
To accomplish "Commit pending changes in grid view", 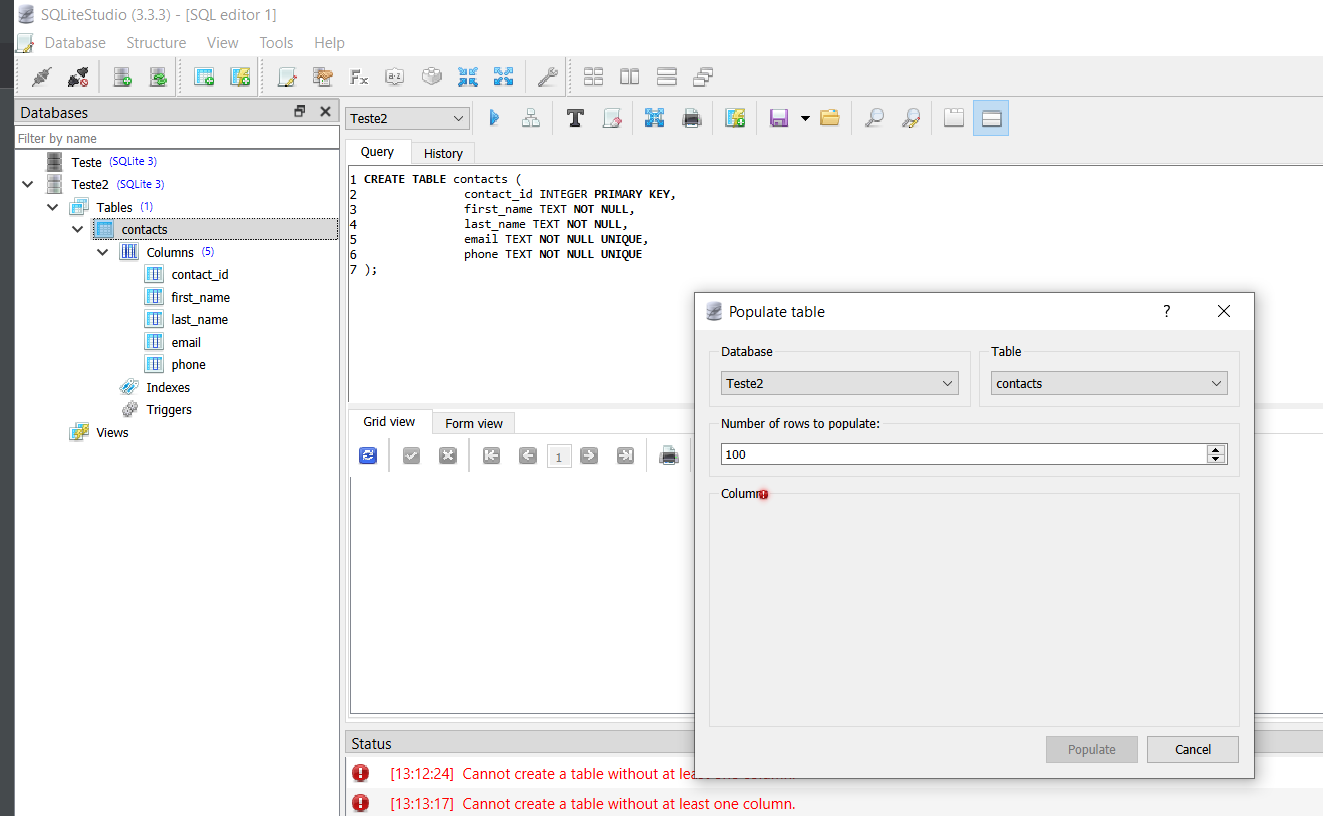I will click(411, 455).
